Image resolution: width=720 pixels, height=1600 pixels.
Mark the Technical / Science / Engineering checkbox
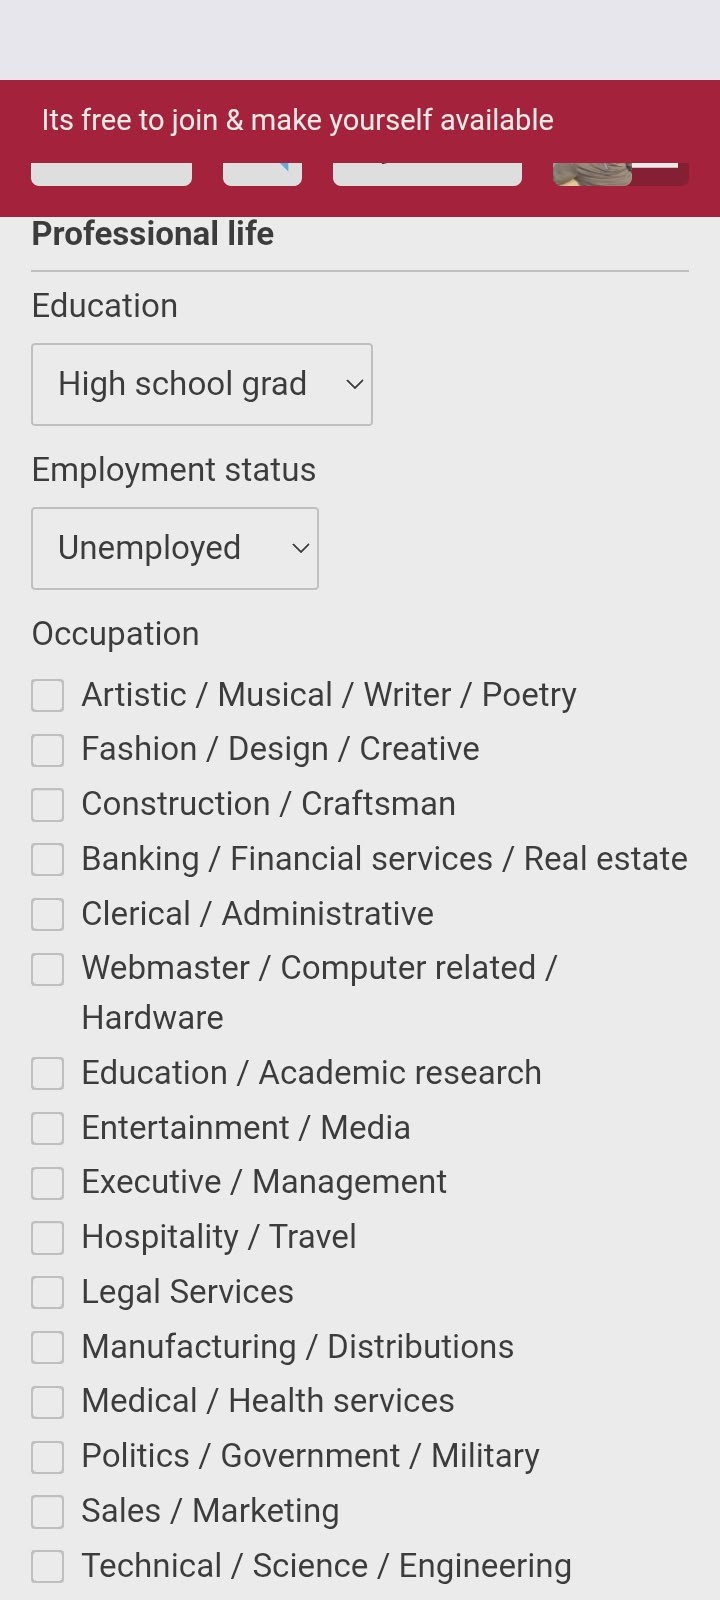coord(48,1566)
